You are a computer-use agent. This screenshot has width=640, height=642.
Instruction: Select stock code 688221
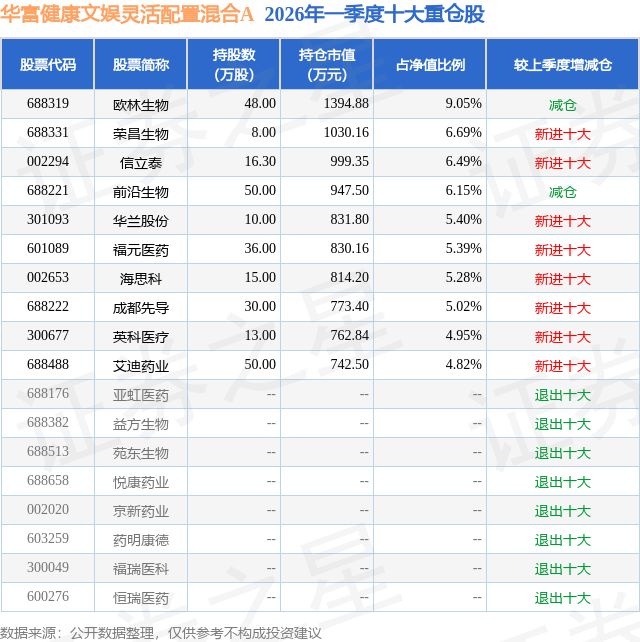tap(48, 191)
